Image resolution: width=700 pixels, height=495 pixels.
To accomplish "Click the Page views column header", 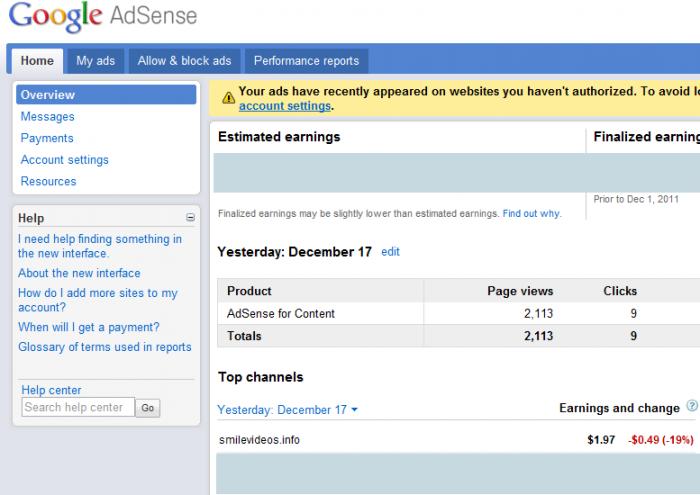I will coord(520,291).
